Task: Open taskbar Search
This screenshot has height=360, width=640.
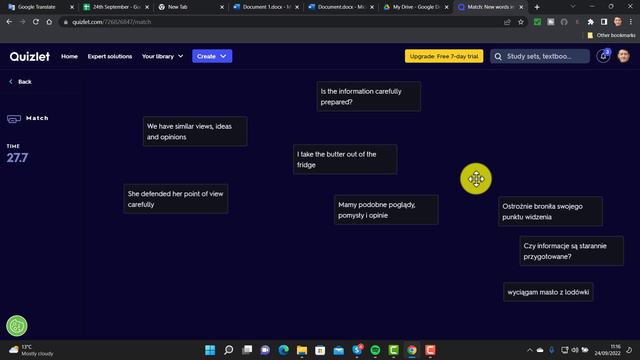Action: click(x=229, y=350)
